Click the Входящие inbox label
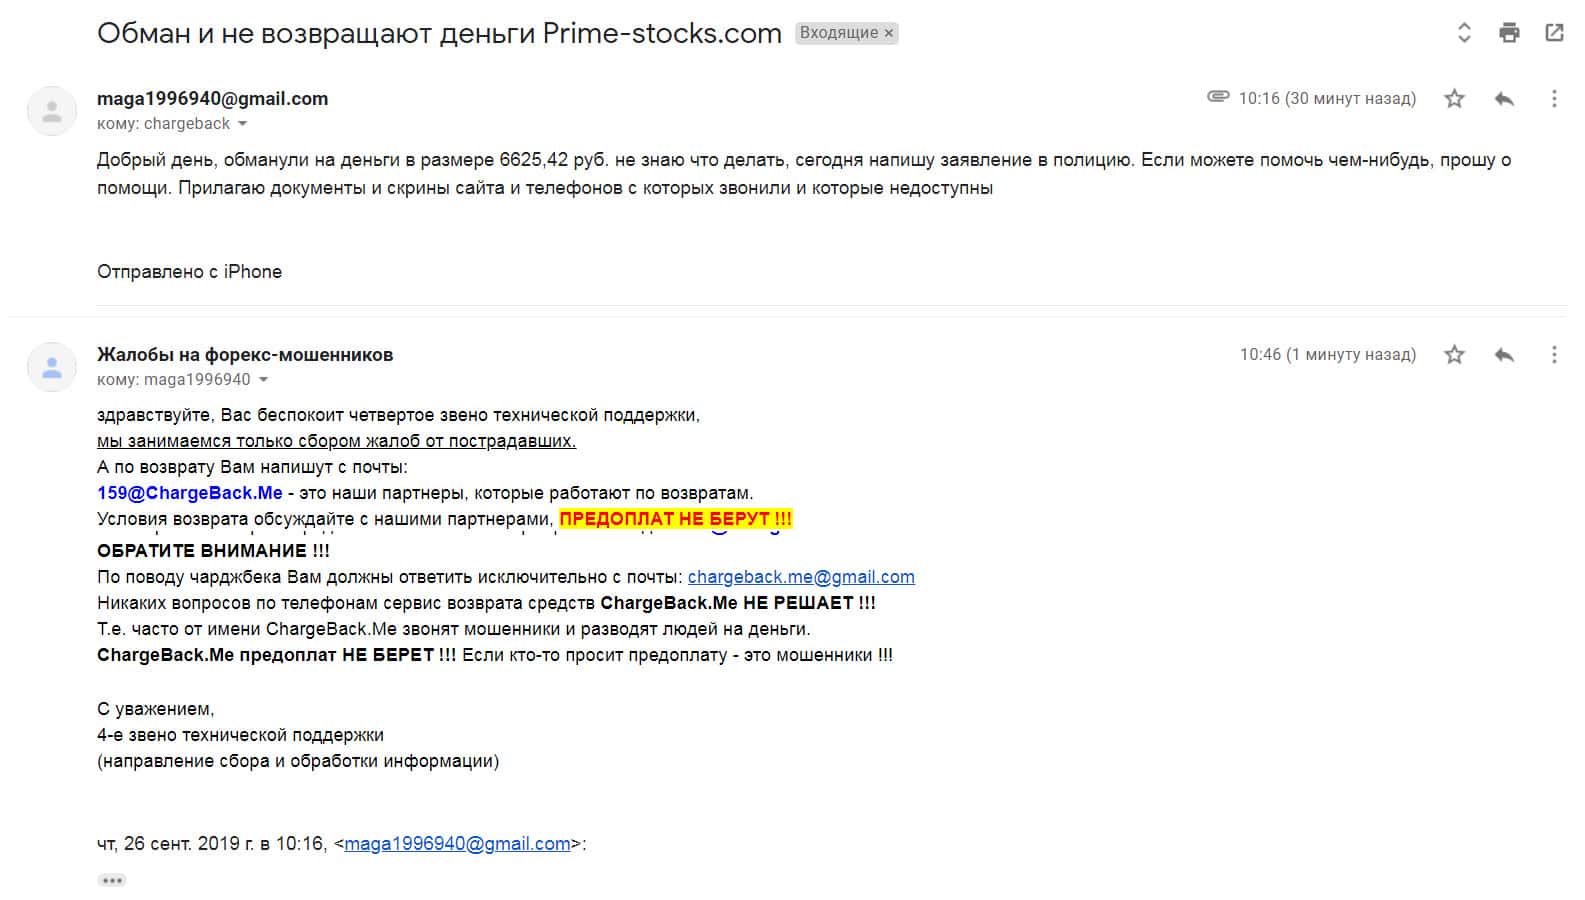Viewport: 1585px width, 900px height. coord(838,33)
